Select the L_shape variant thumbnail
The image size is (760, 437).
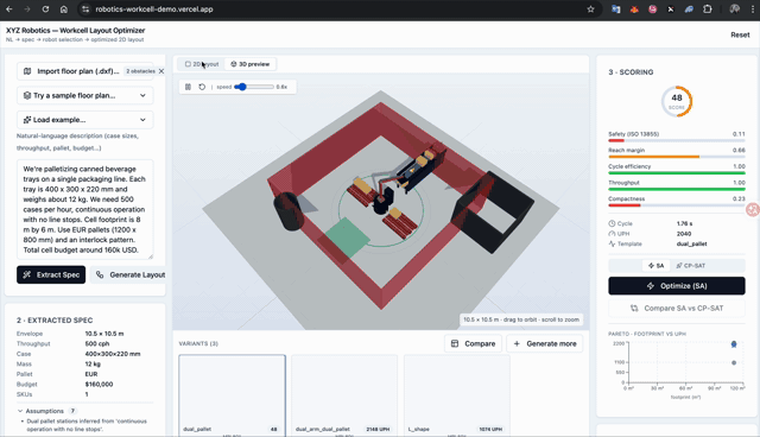[x=457, y=395]
